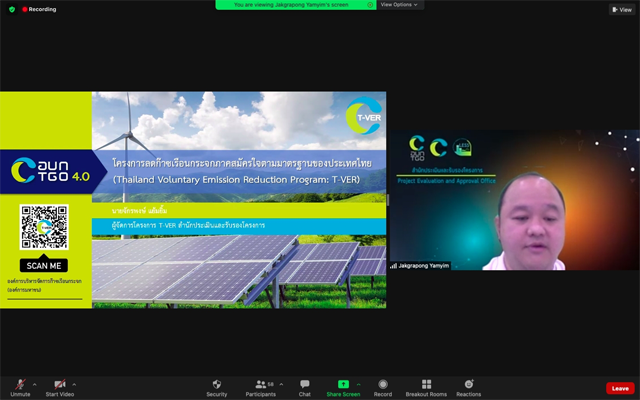The image size is (640, 400).
Task: Open Breakout Rooms grid icon
Action: [426, 384]
